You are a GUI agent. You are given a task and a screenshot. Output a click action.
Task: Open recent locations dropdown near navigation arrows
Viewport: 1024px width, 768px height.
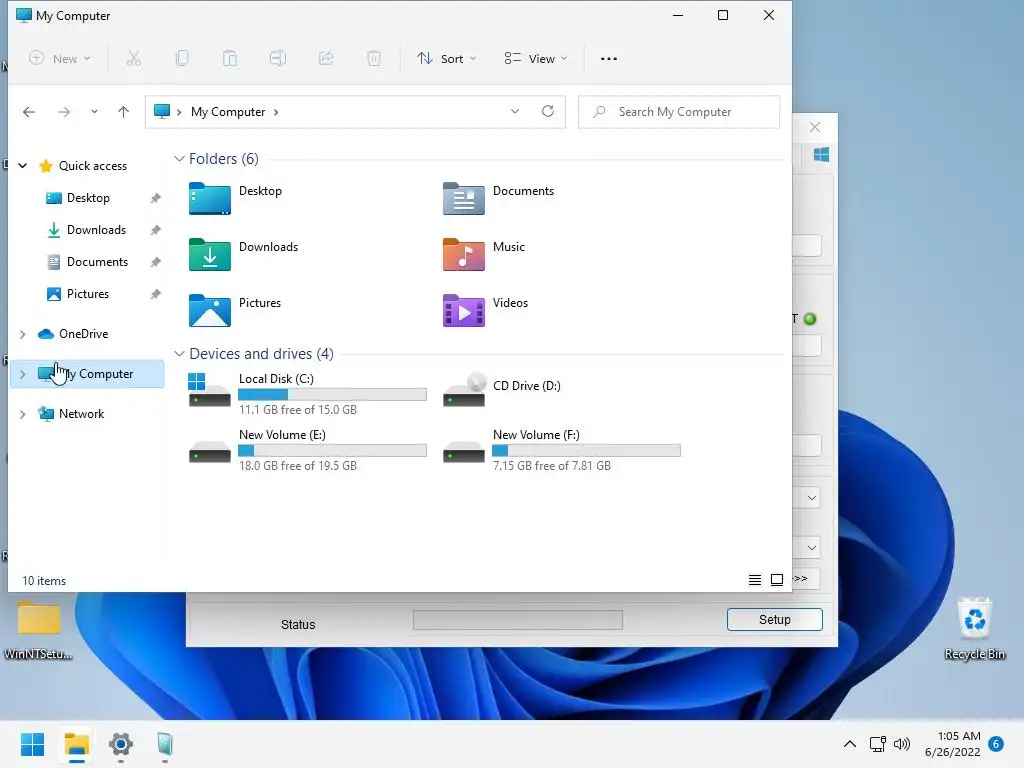[94, 112]
